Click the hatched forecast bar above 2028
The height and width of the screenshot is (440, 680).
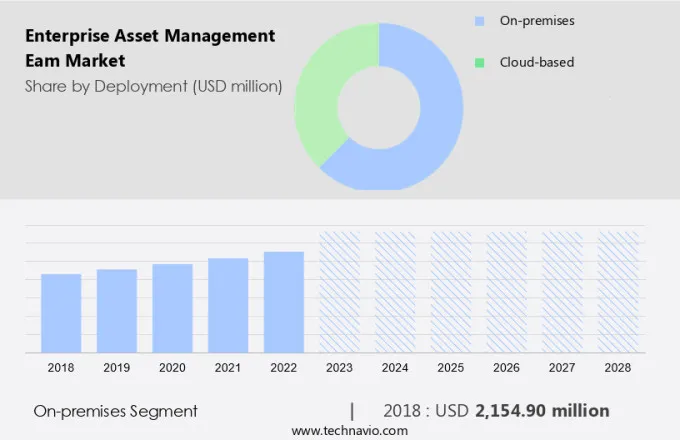(618, 292)
